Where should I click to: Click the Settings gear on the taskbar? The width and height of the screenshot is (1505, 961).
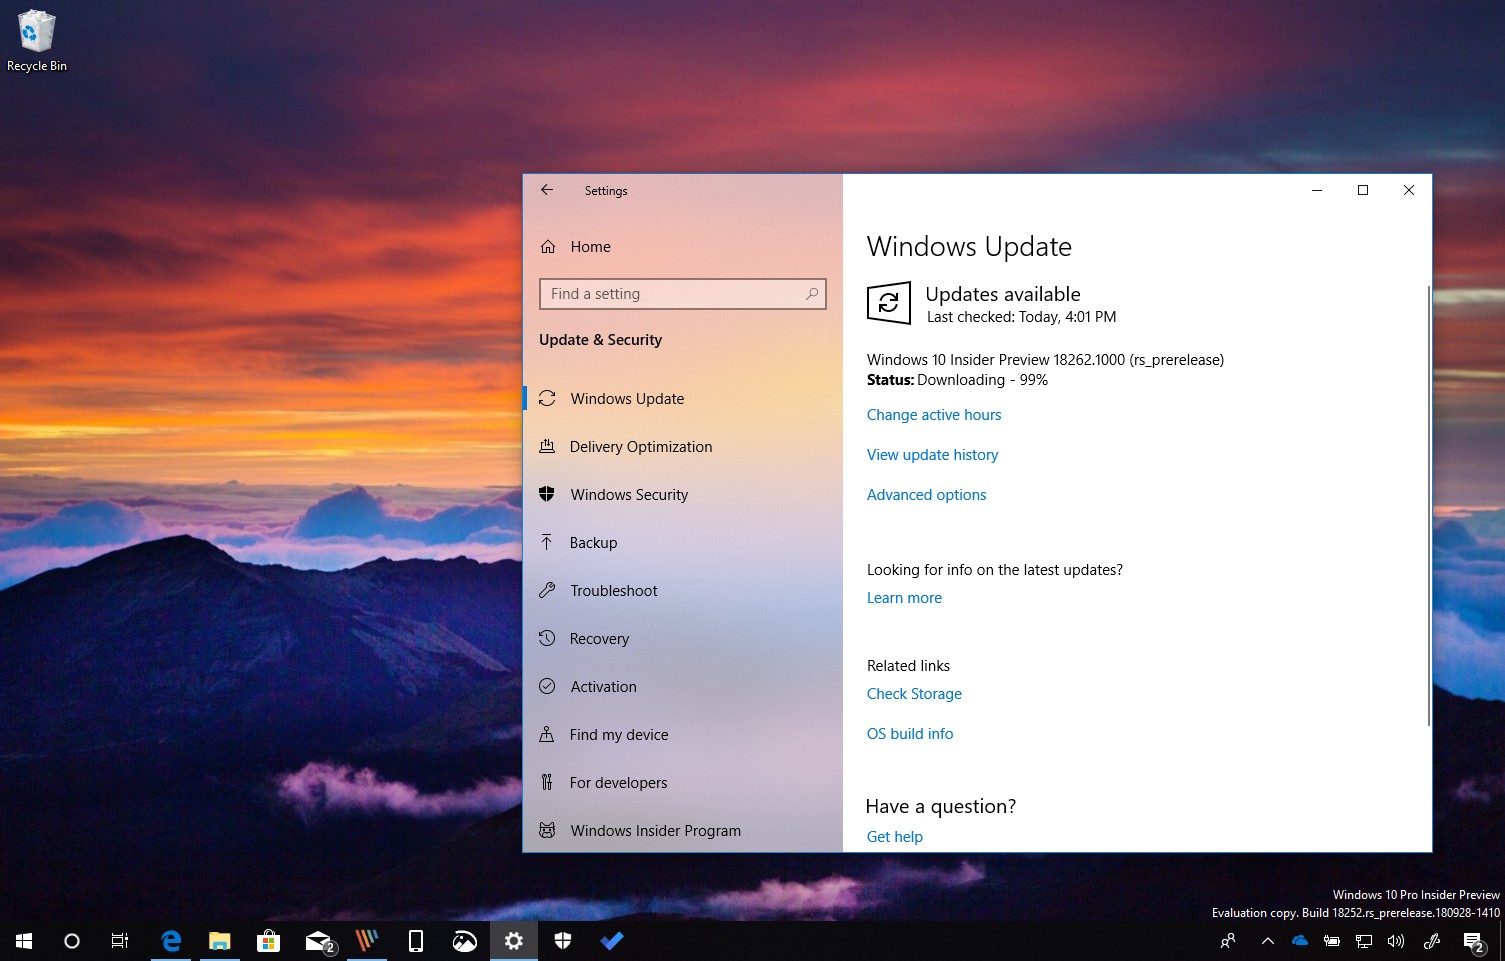[514, 941]
